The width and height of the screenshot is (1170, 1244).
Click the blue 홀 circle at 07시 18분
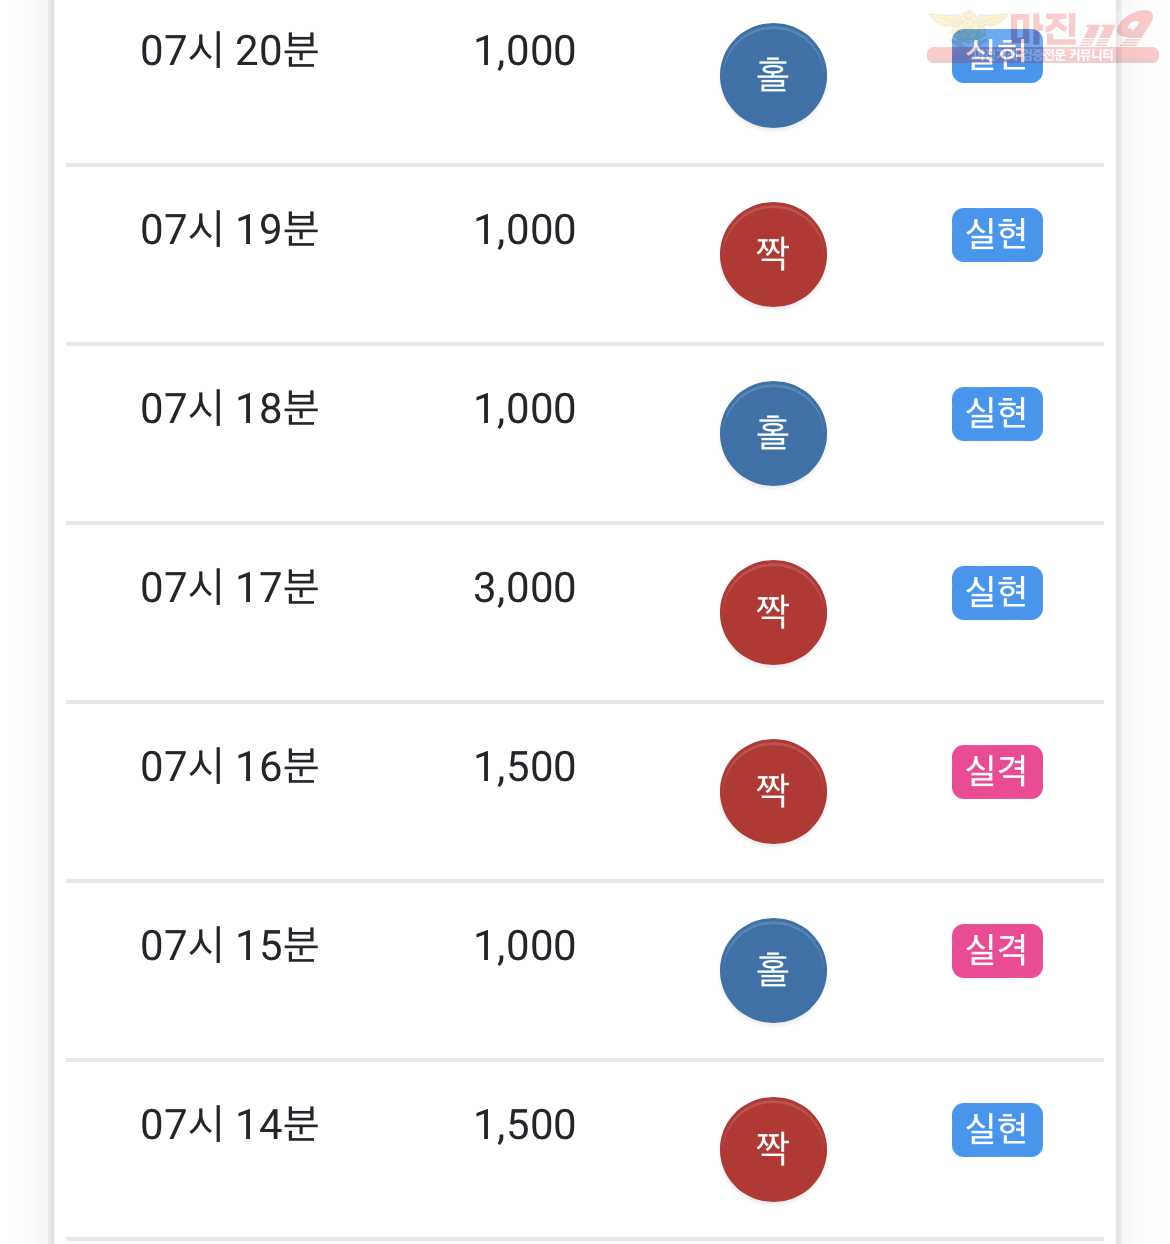[773, 434]
